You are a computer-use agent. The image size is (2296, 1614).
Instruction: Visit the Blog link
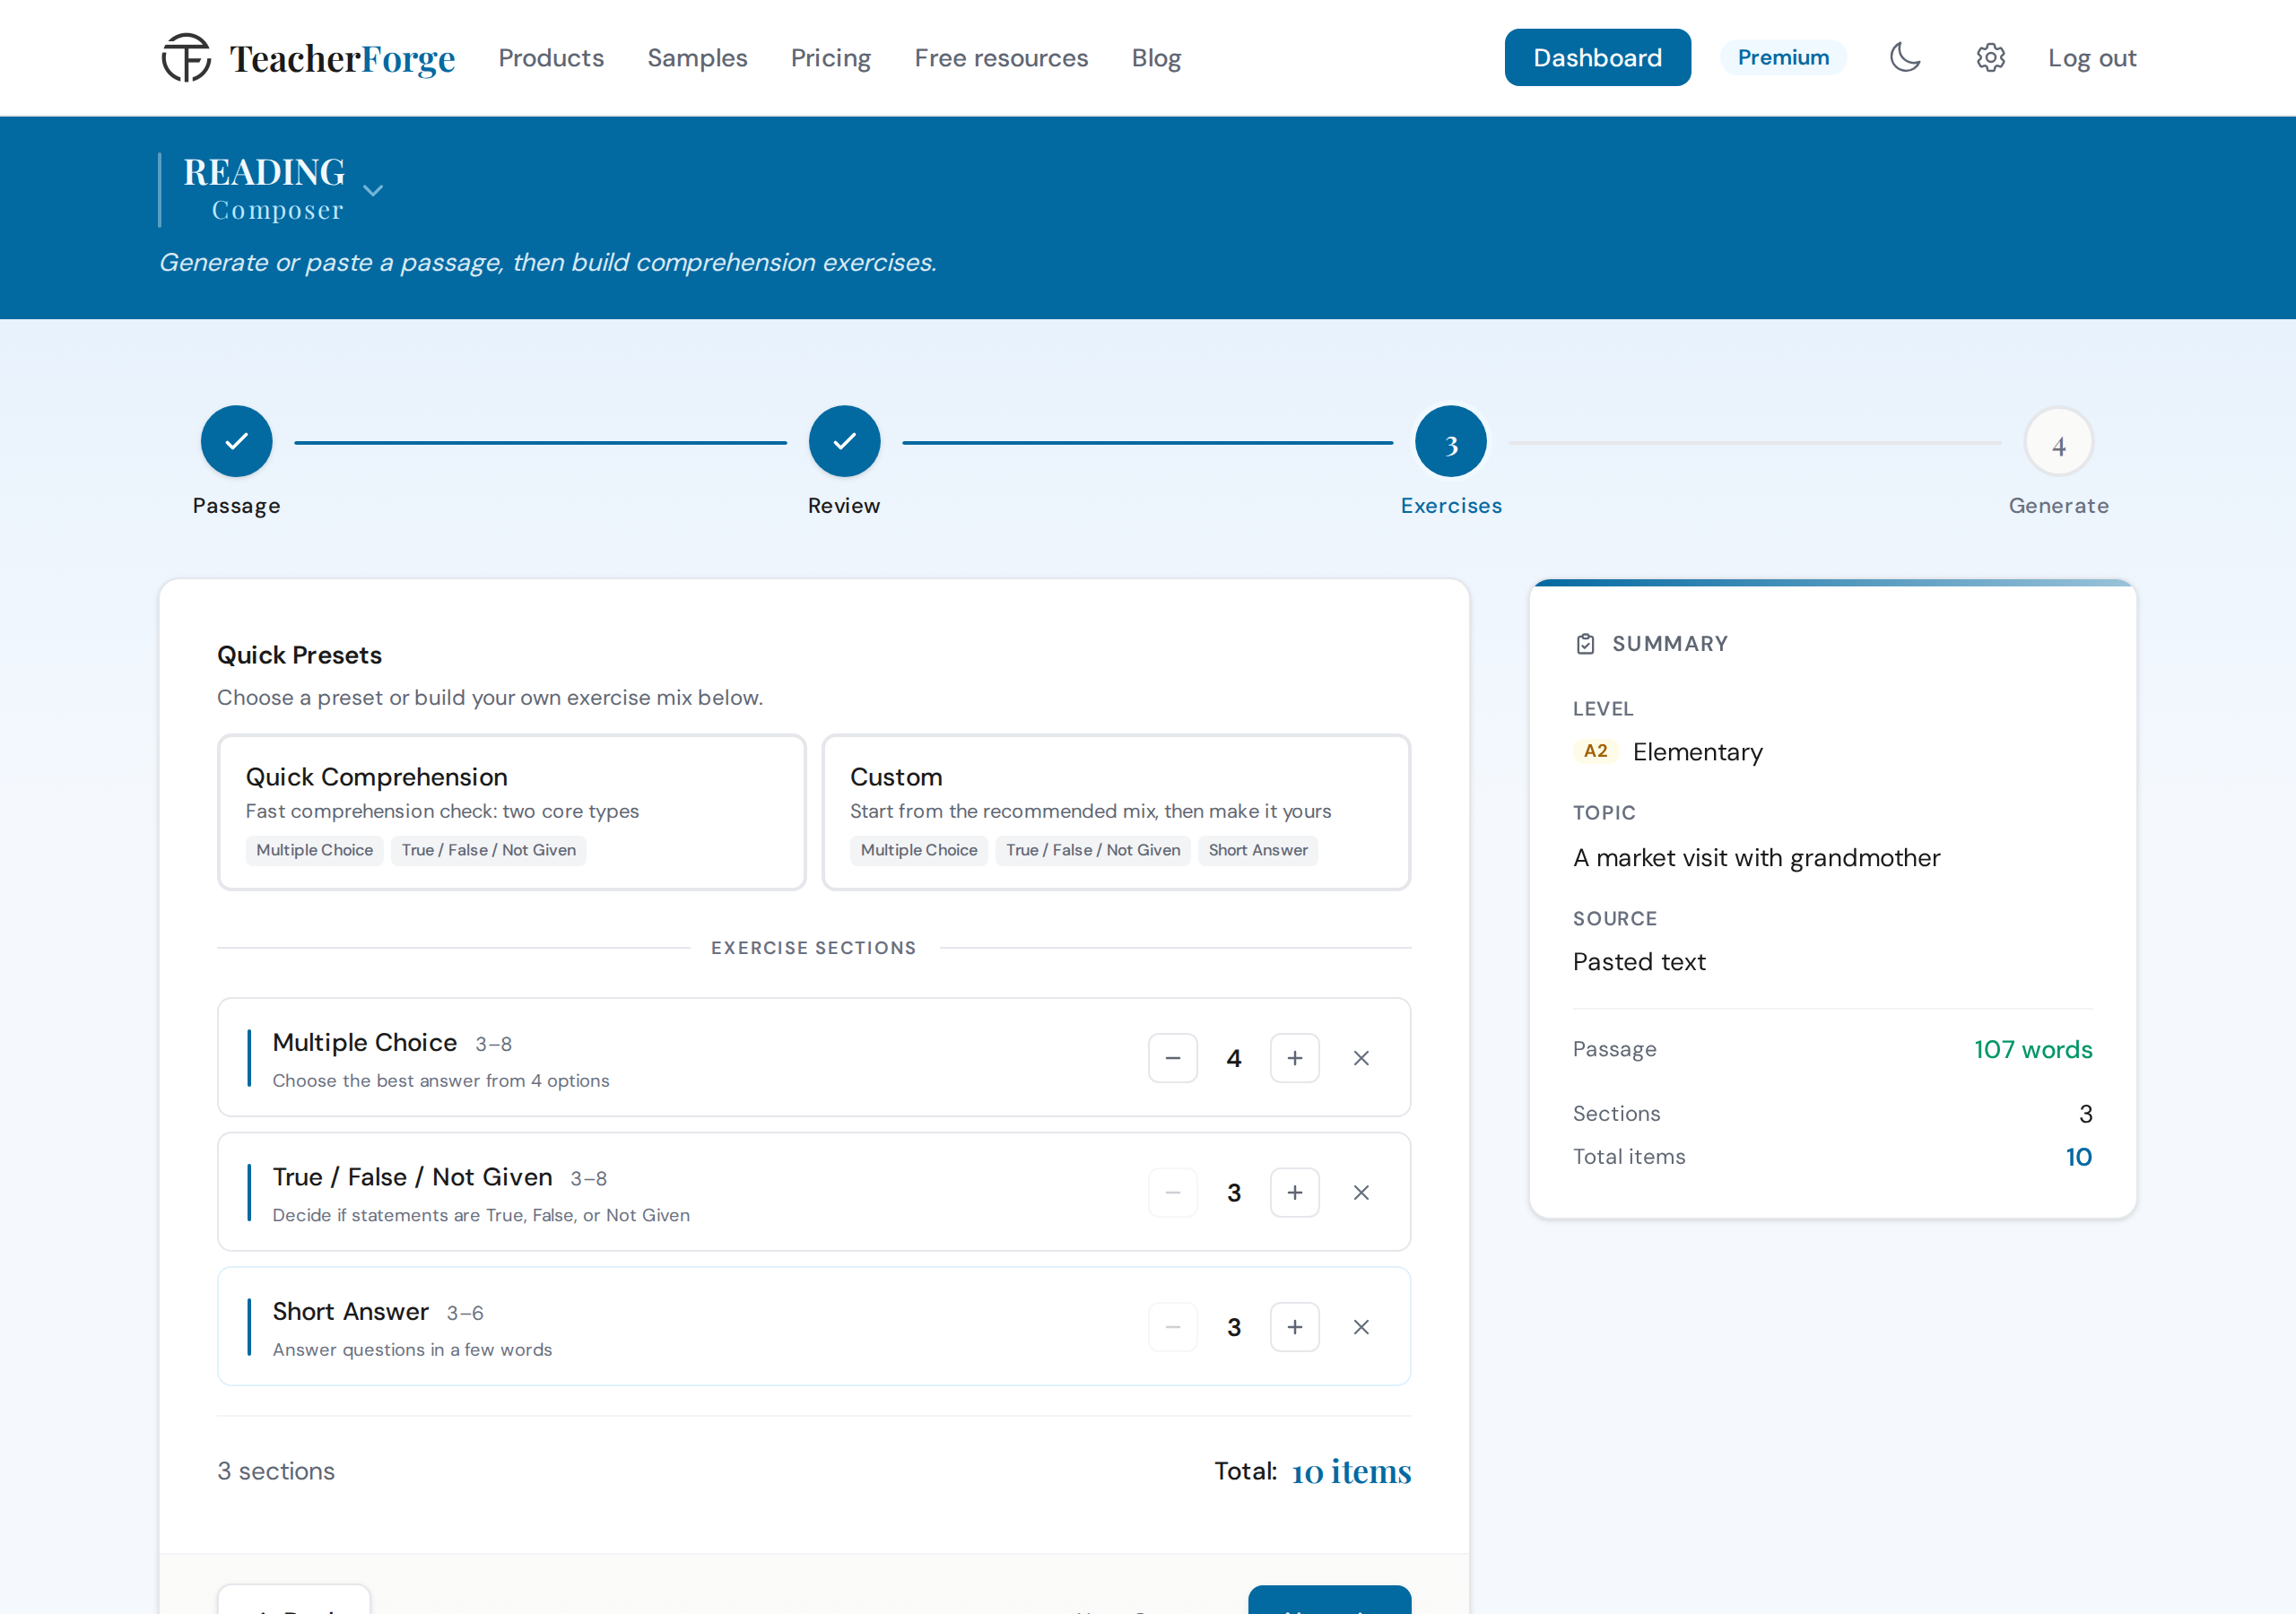(x=1156, y=58)
